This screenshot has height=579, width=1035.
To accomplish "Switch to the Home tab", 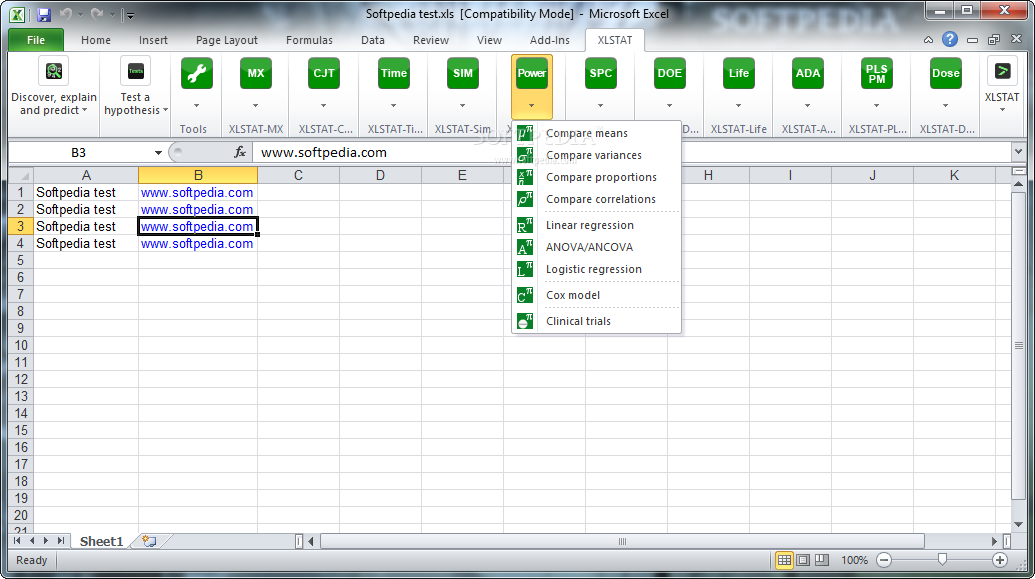I will click(x=96, y=40).
